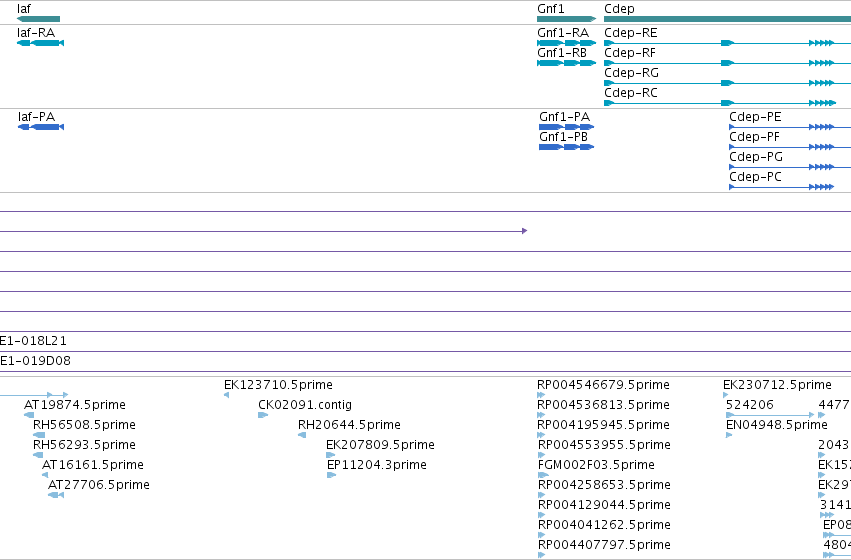Click the E1-018L21 clone label
Image resolution: width=851 pixels, height=560 pixels.
(33, 341)
